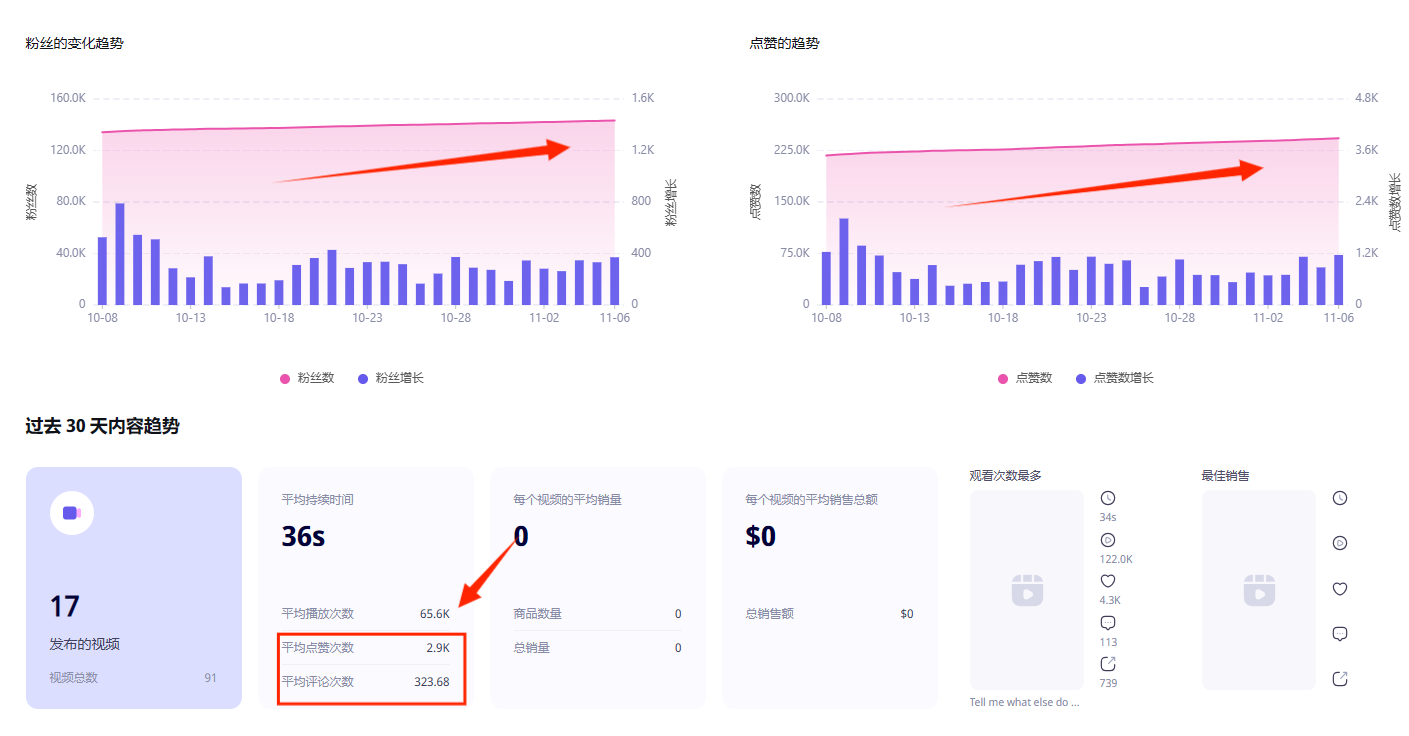Click the heart likes icon under 观看次数最多
1409x736 pixels.
[1107, 581]
